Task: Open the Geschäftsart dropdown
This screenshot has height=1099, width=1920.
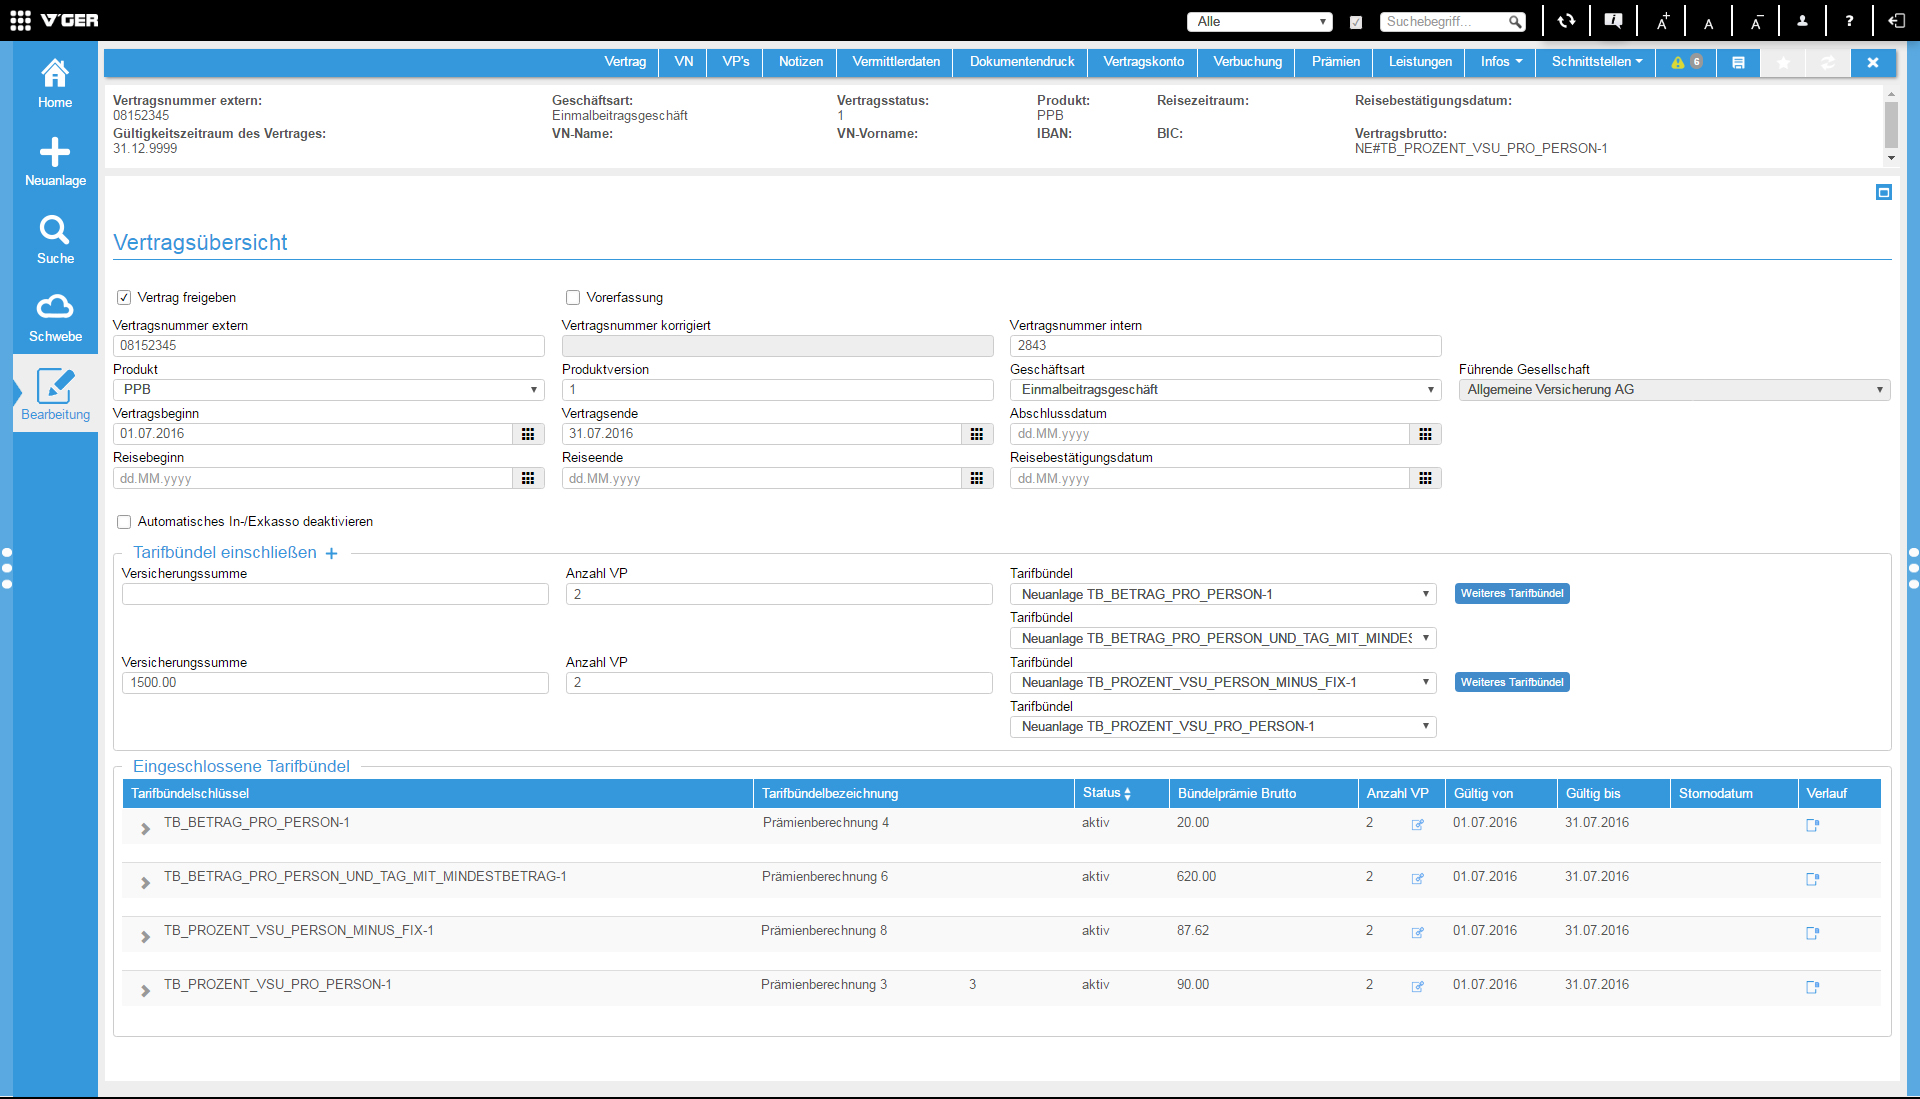Action: [1225, 390]
